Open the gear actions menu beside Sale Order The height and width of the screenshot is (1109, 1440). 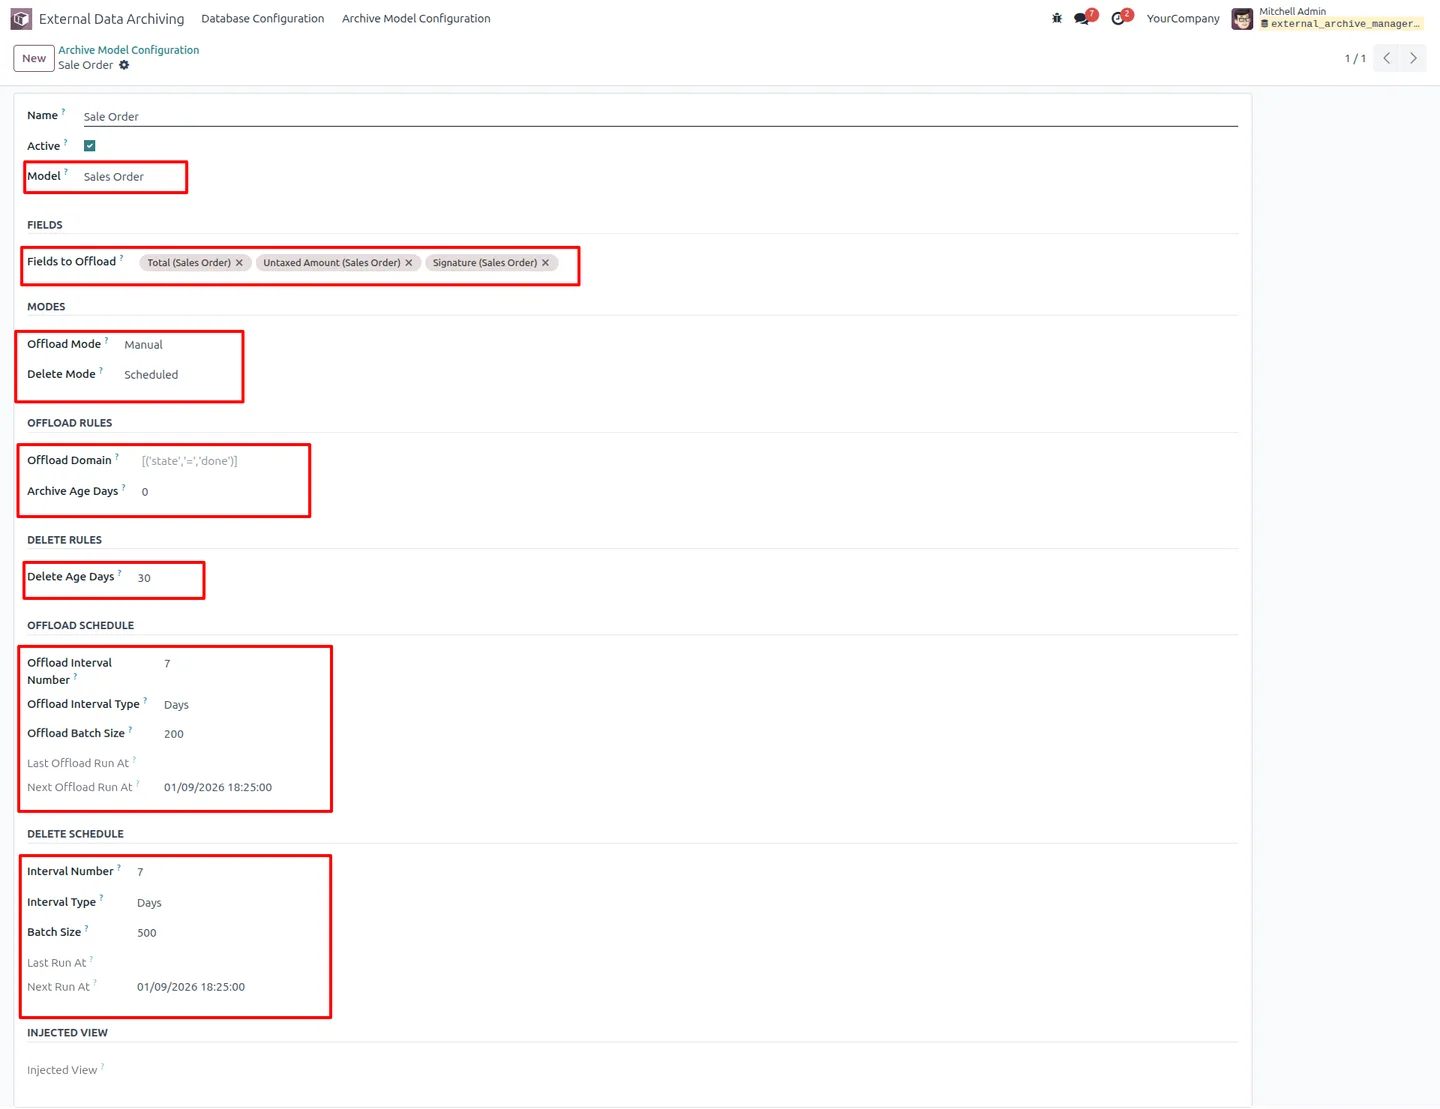pos(124,65)
